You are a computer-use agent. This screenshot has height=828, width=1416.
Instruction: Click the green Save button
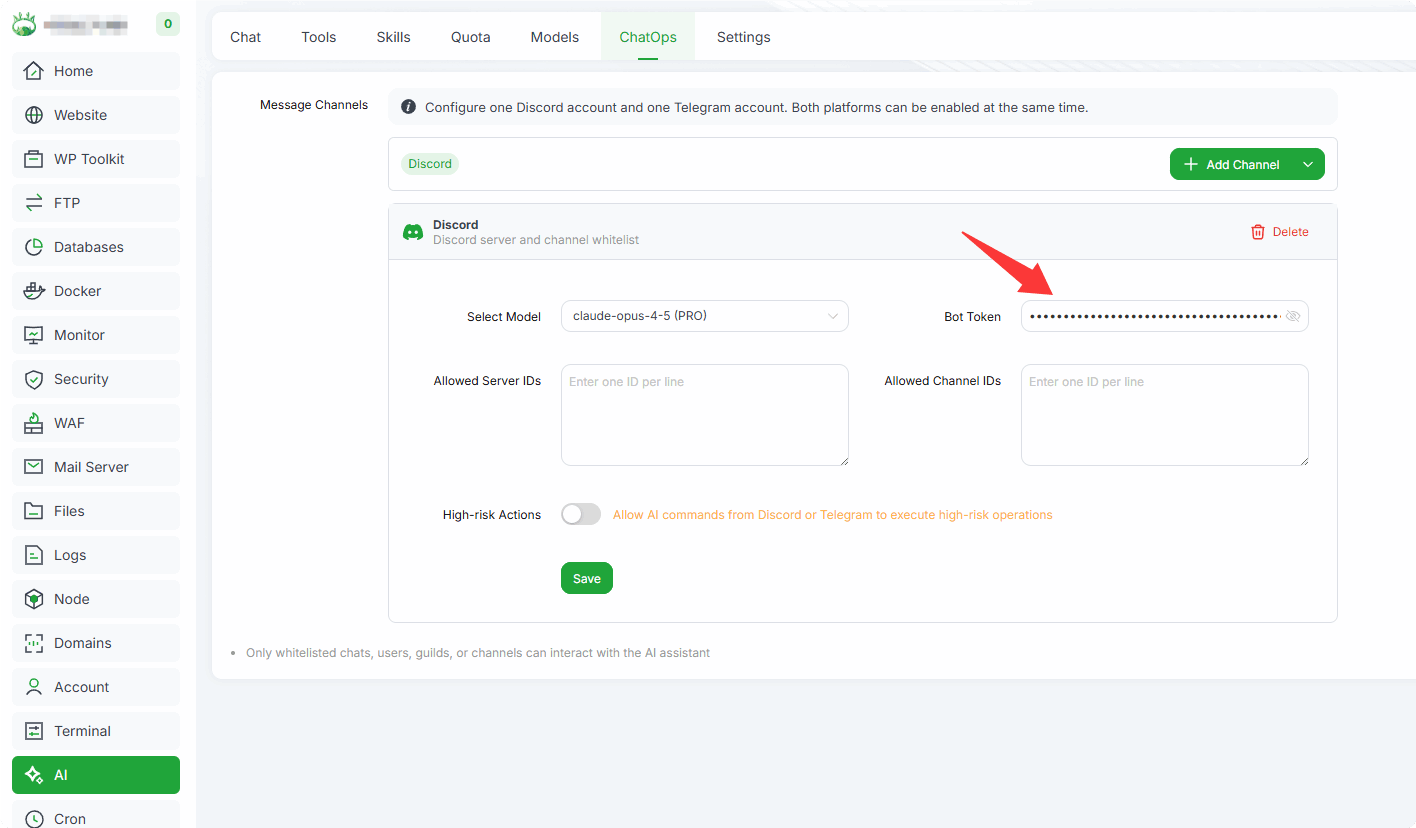[587, 578]
